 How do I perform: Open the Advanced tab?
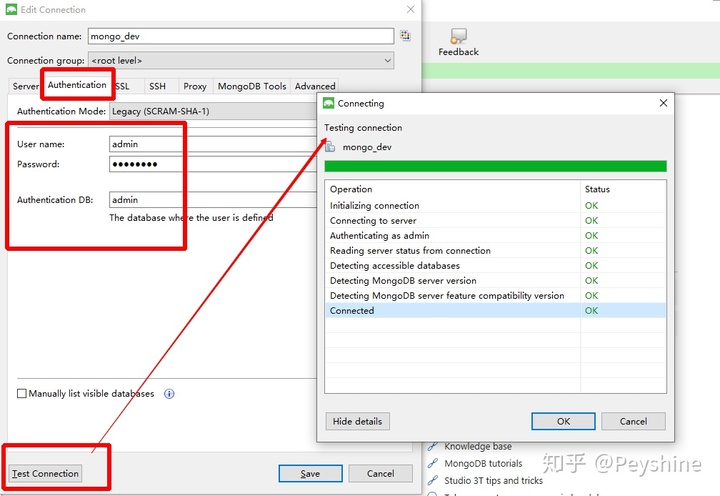315,86
